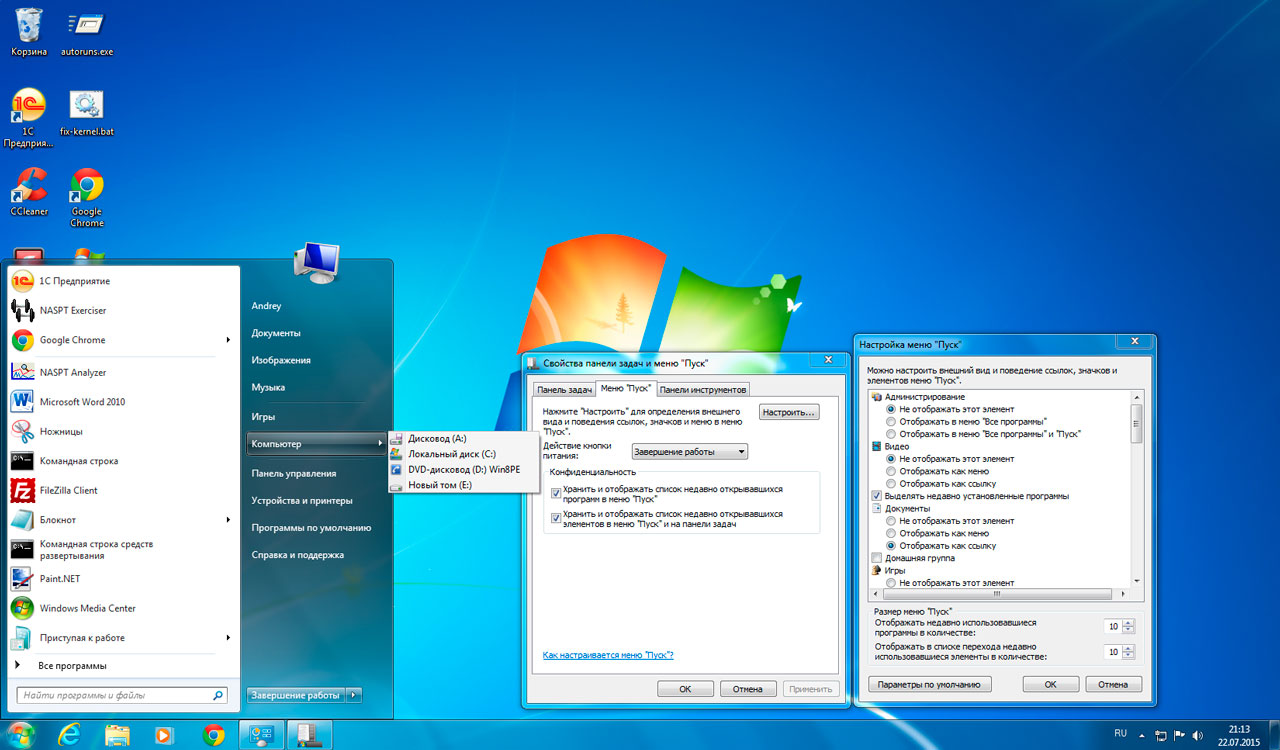Open "Как настраивается меню Пуск?" help link

point(607,655)
